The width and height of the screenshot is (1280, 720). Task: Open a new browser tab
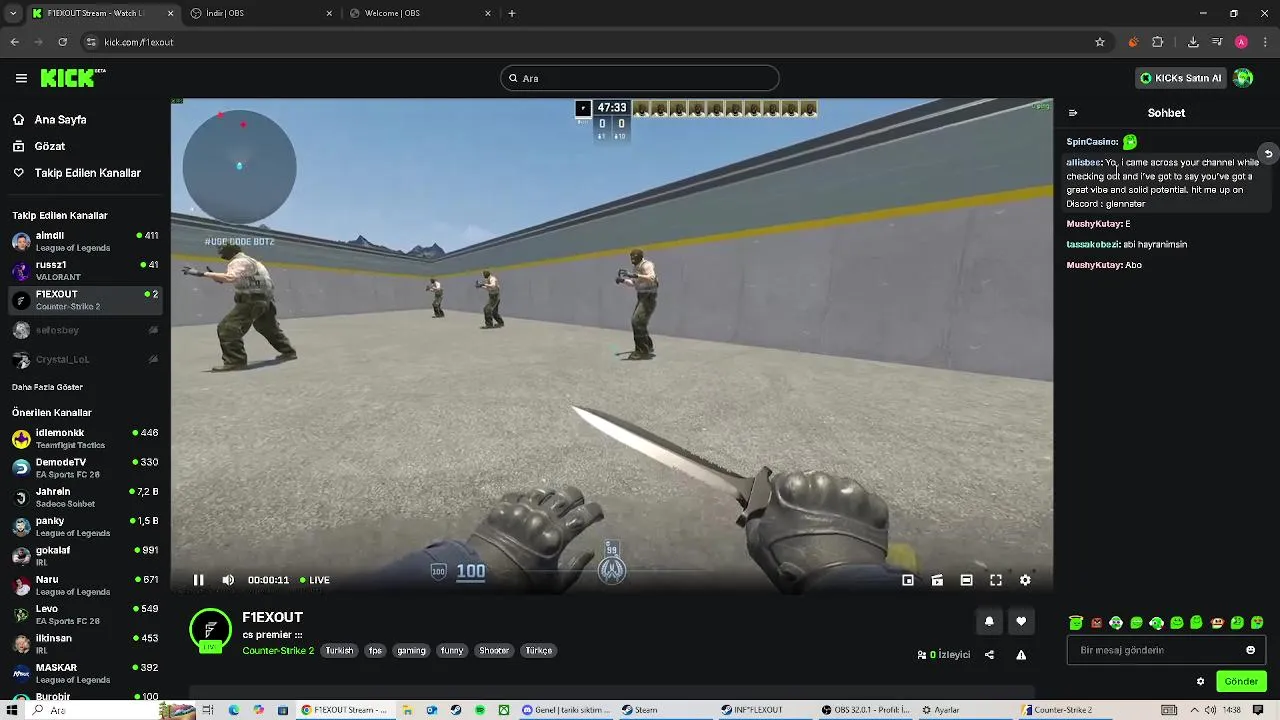pyautogui.click(x=512, y=13)
